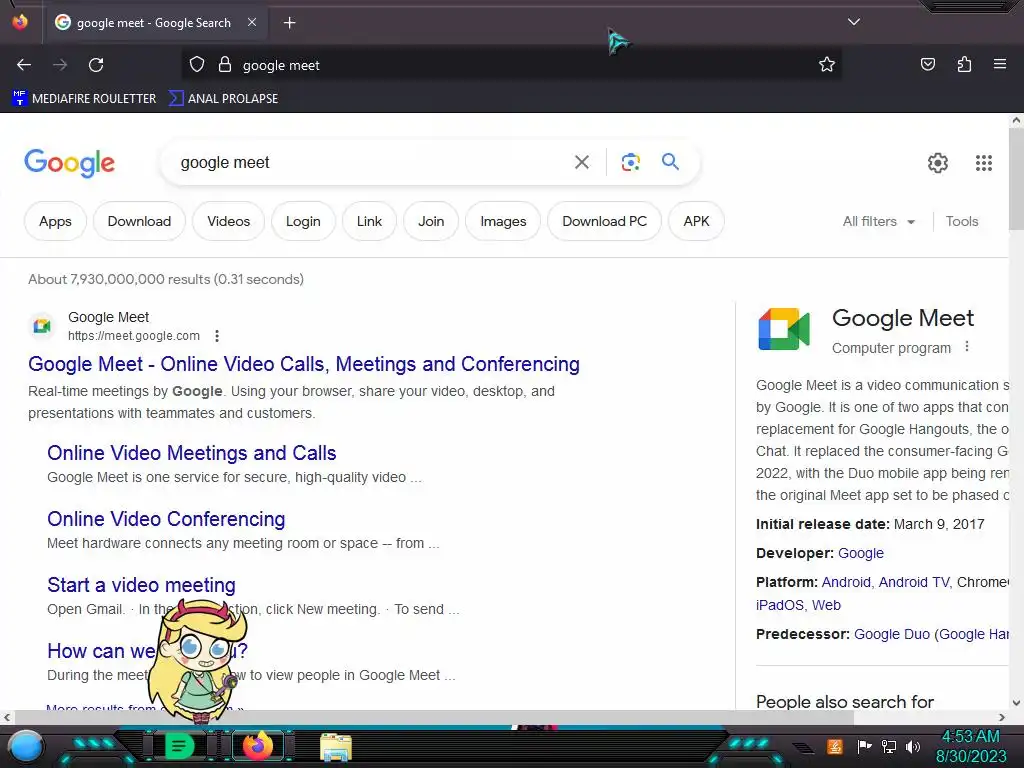Clear the Google search box text
Image resolution: width=1024 pixels, height=768 pixels.
[x=581, y=162]
